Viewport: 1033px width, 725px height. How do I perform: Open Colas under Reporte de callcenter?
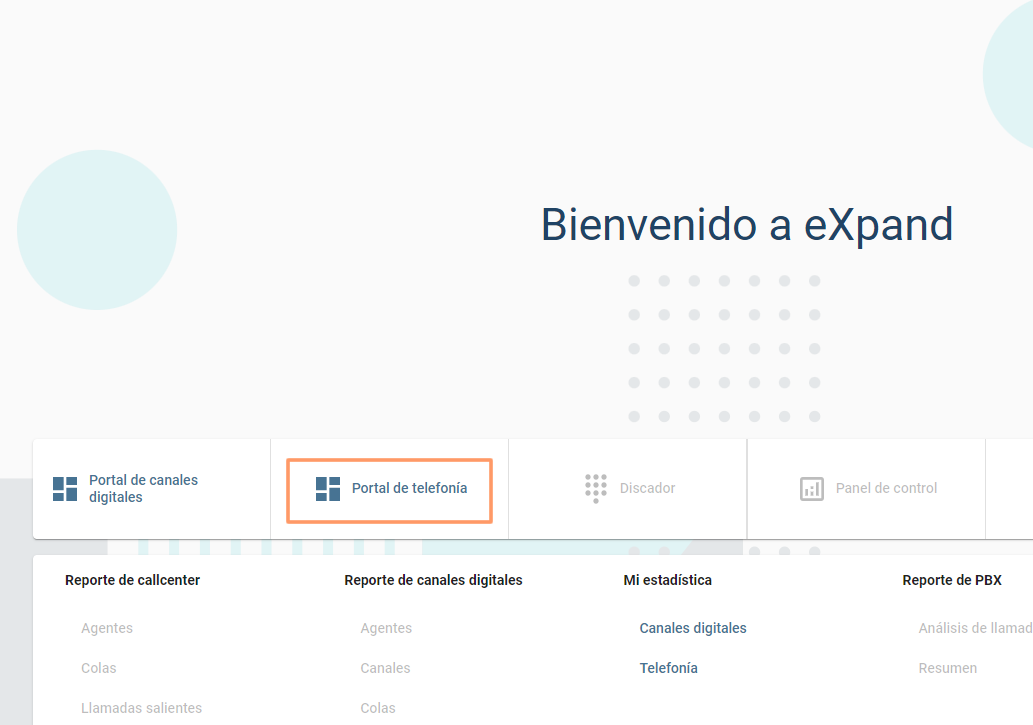(99, 668)
